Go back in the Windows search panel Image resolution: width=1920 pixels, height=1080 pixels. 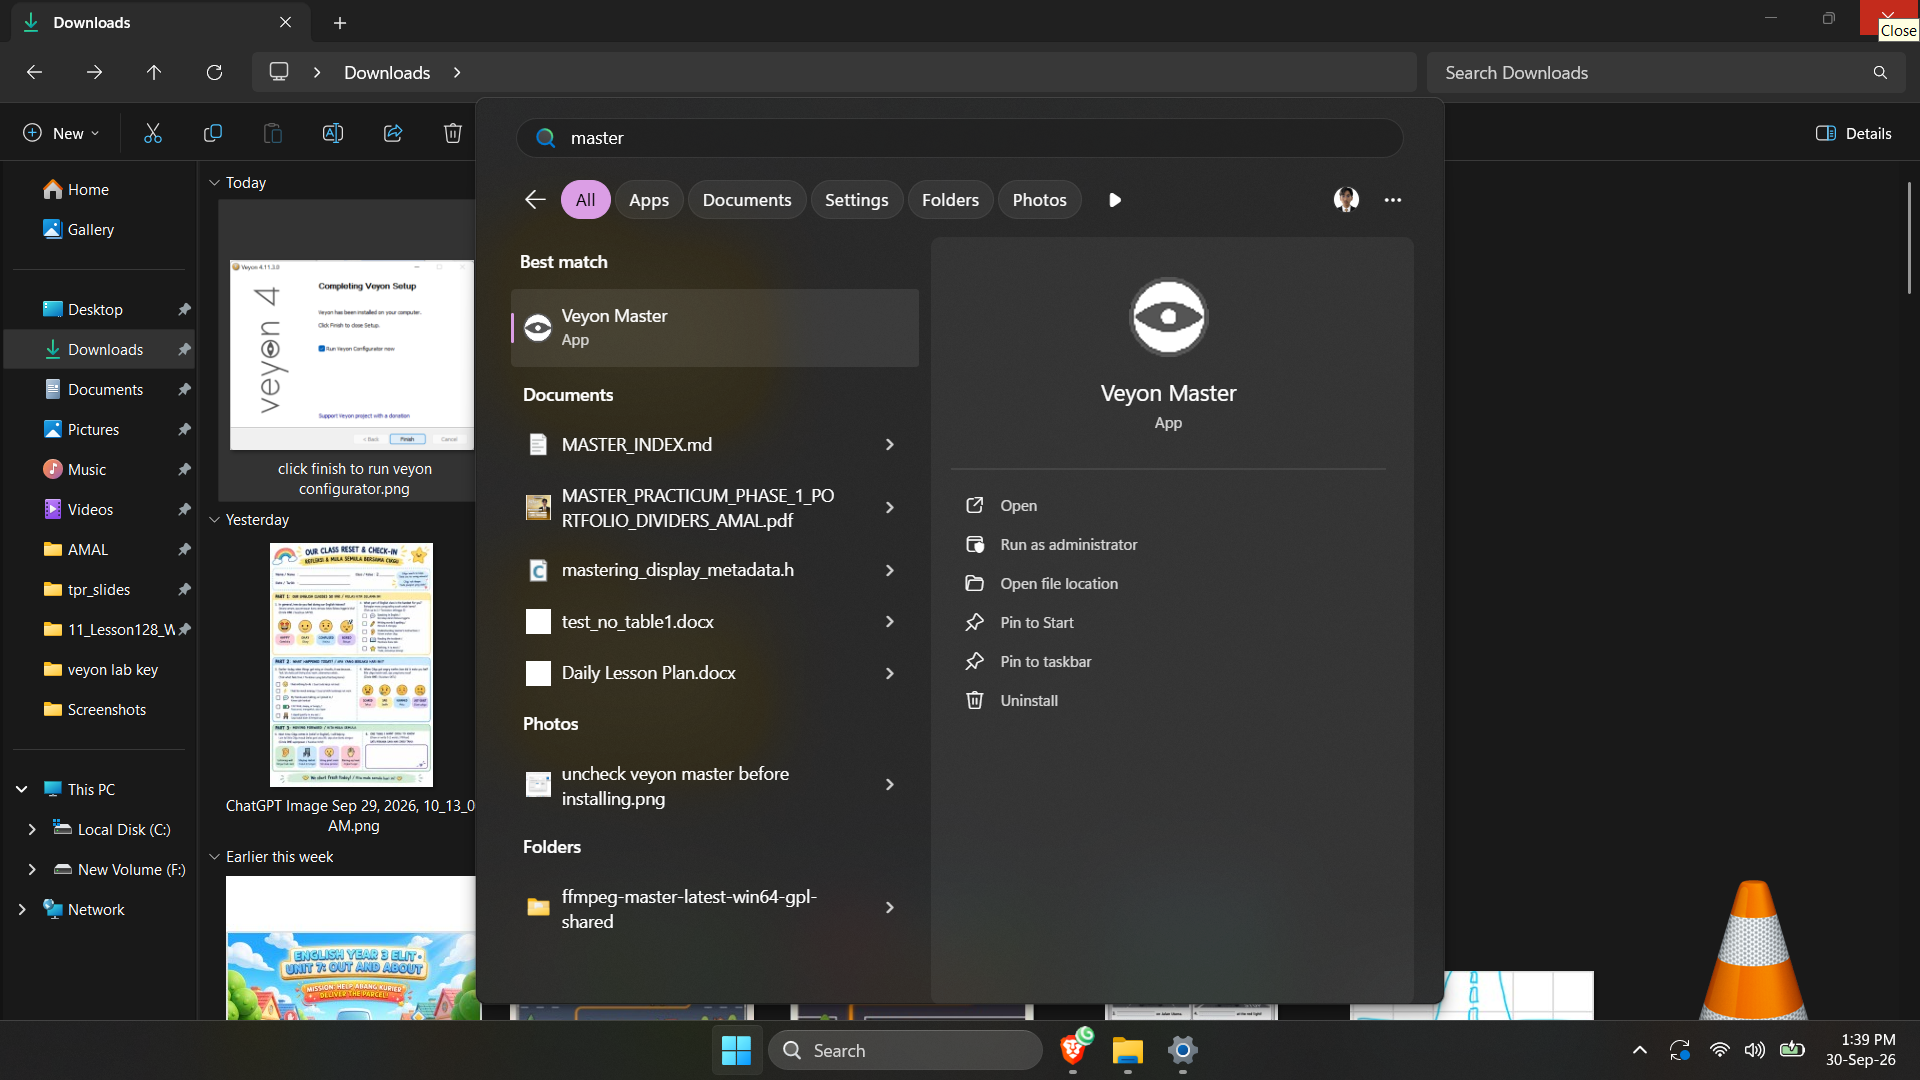(535, 200)
